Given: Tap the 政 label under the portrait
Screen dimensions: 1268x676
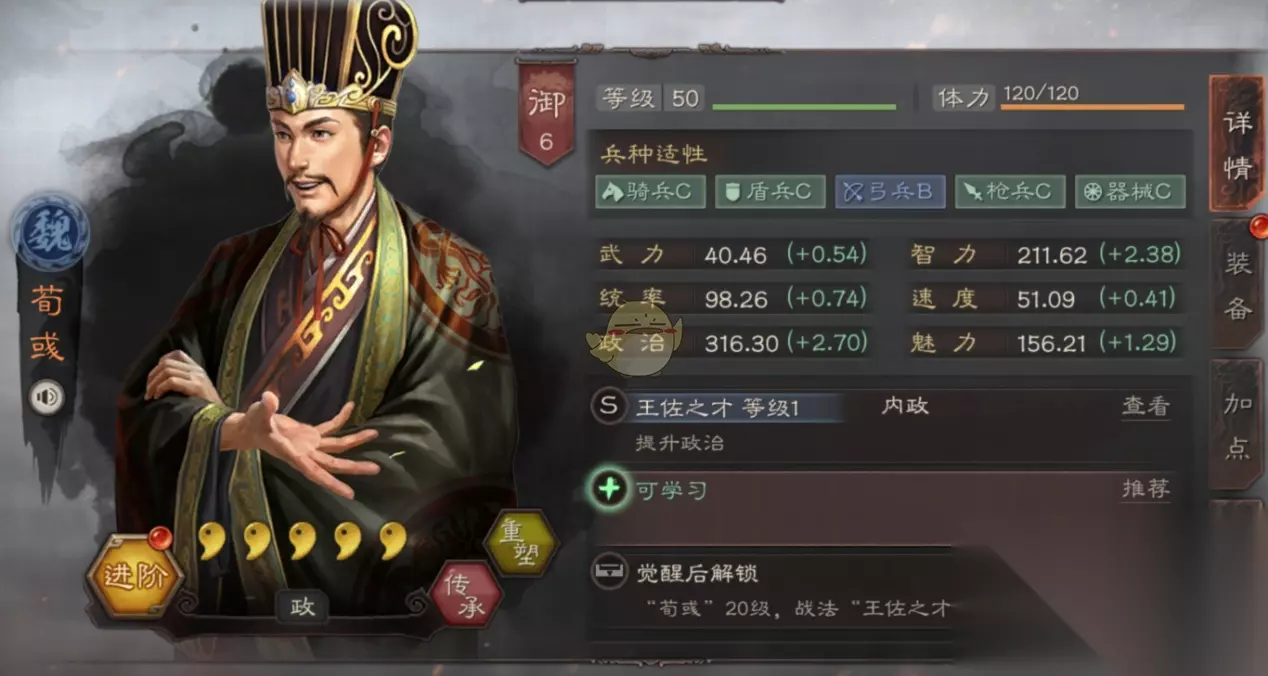Looking at the screenshot, I should point(301,606).
